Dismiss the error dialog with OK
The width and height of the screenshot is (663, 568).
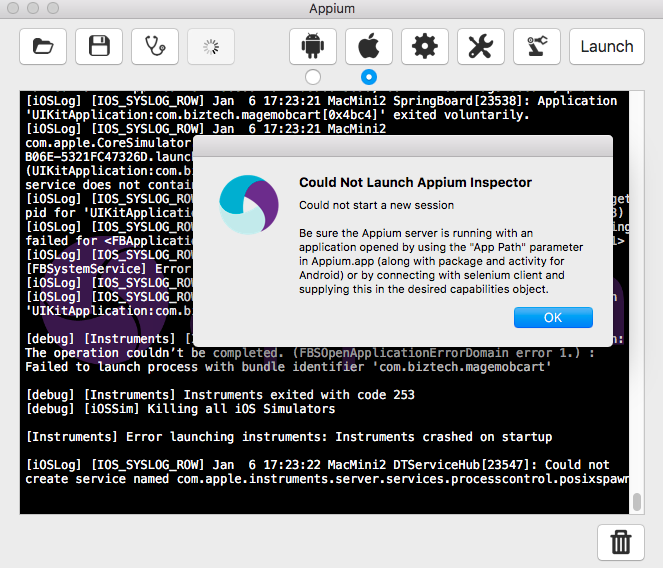(x=553, y=318)
